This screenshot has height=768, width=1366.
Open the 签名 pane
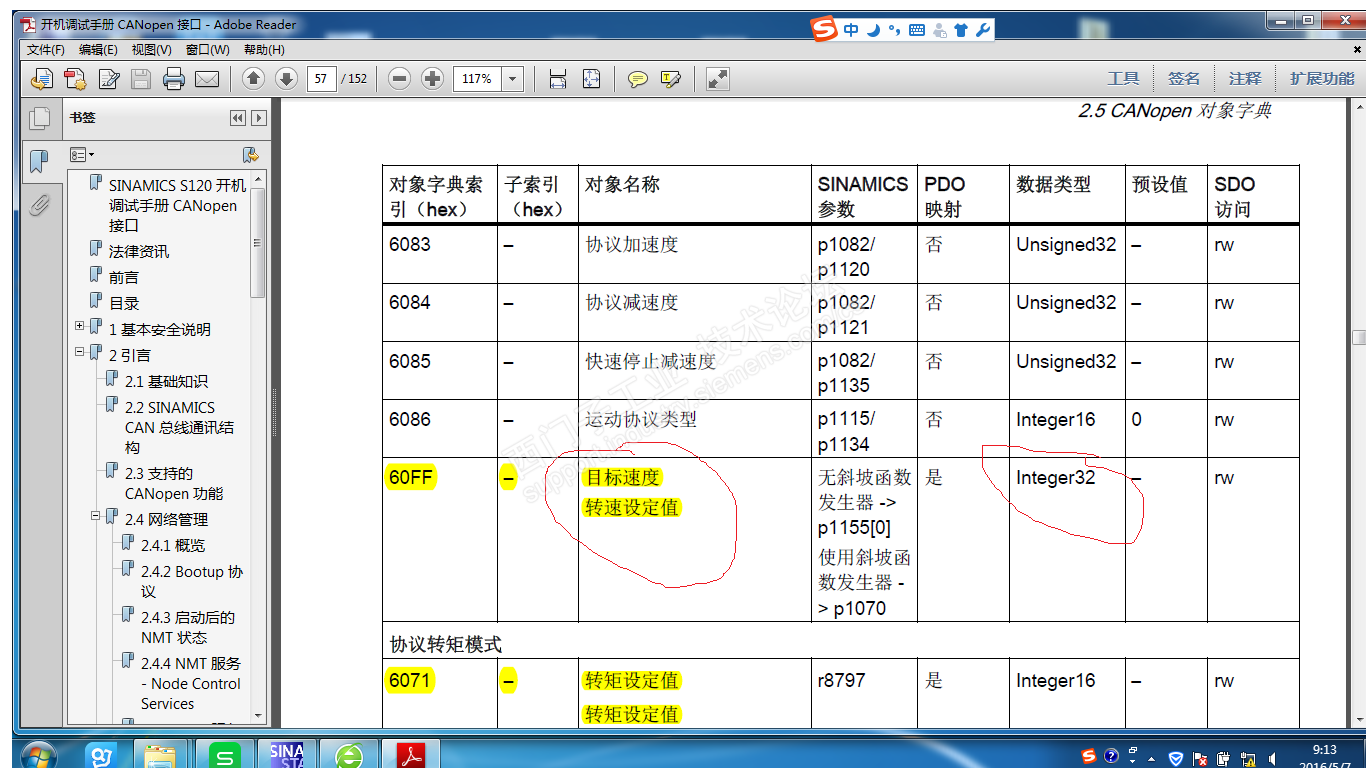point(1184,78)
